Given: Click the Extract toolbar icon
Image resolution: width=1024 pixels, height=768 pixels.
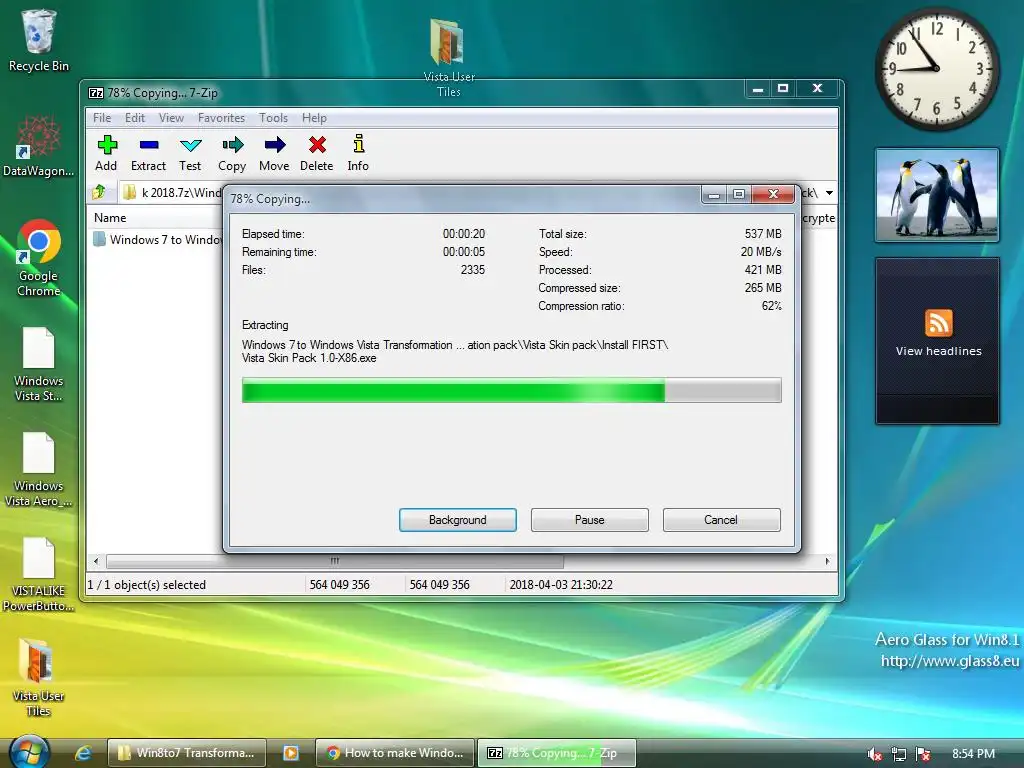Looking at the screenshot, I should pyautogui.click(x=148, y=153).
